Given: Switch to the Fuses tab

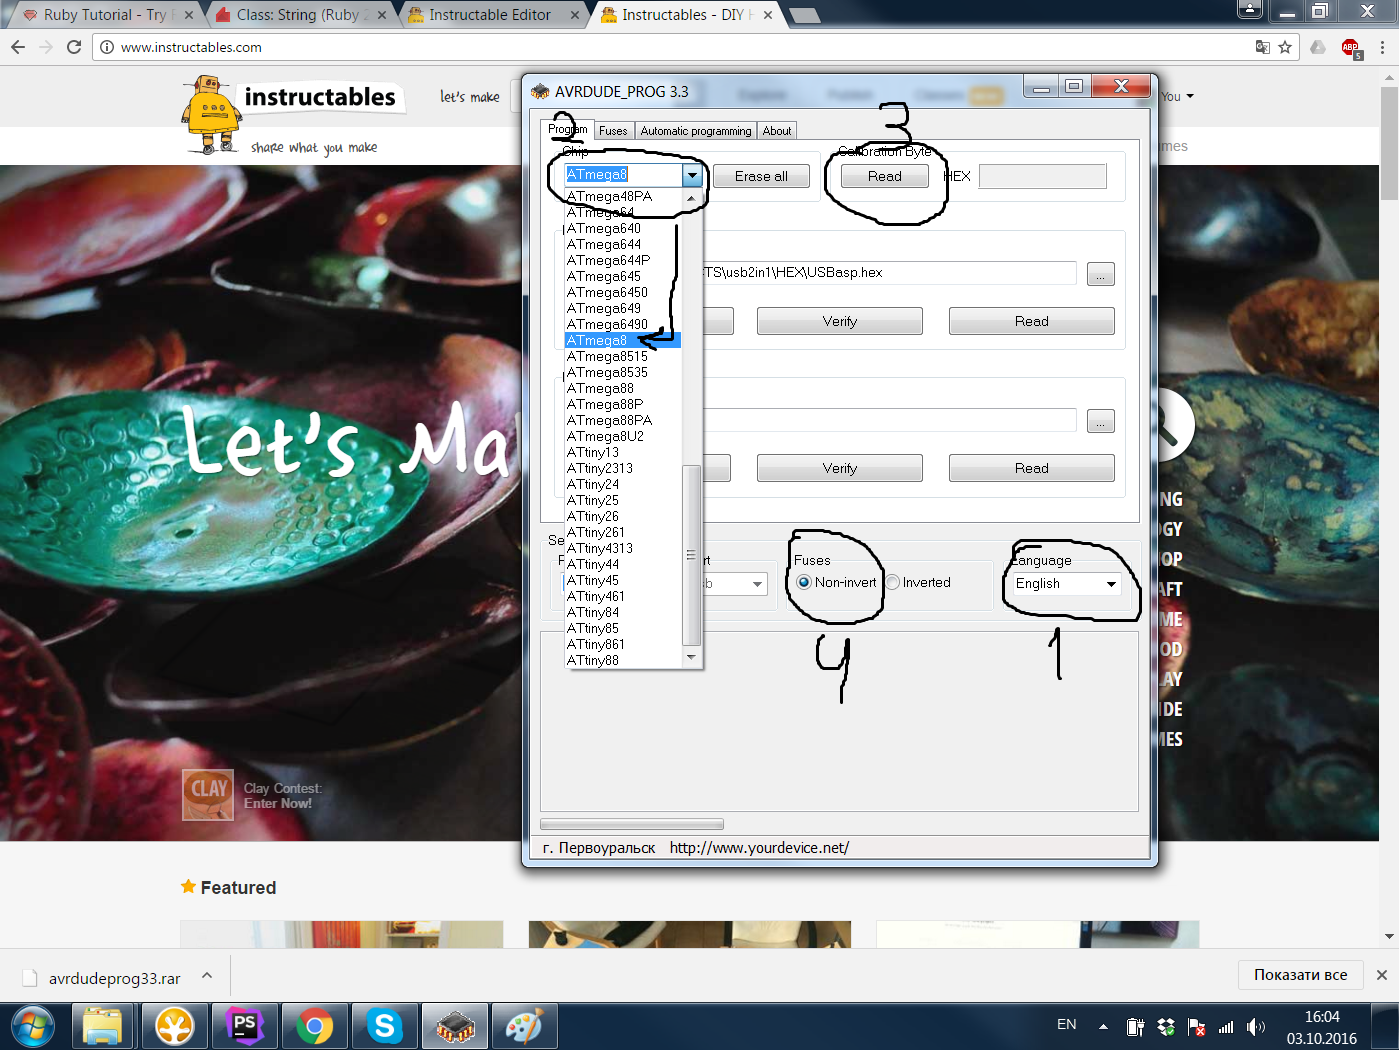Looking at the screenshot, I should point(613,131).
